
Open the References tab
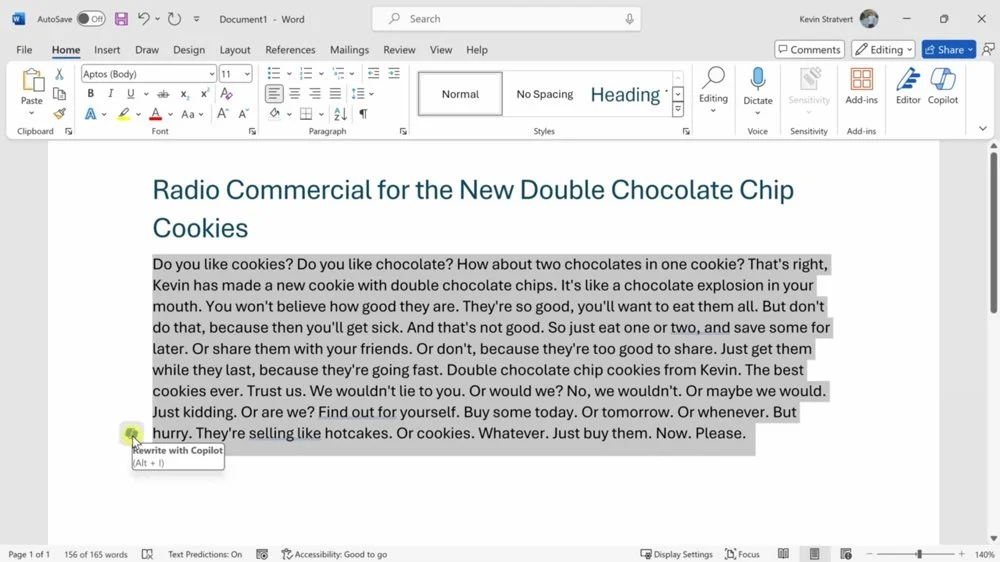click(x=290, y=49)
